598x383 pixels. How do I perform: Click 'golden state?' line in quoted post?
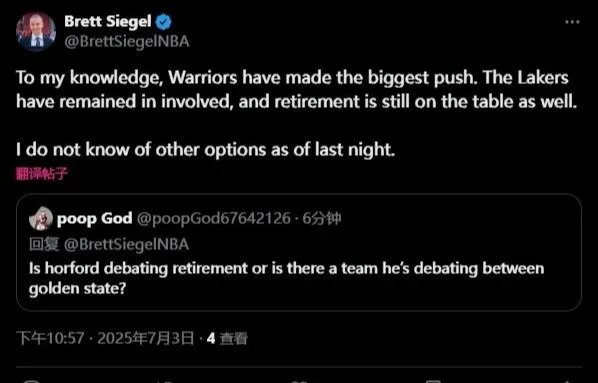(x=77, y=288)
